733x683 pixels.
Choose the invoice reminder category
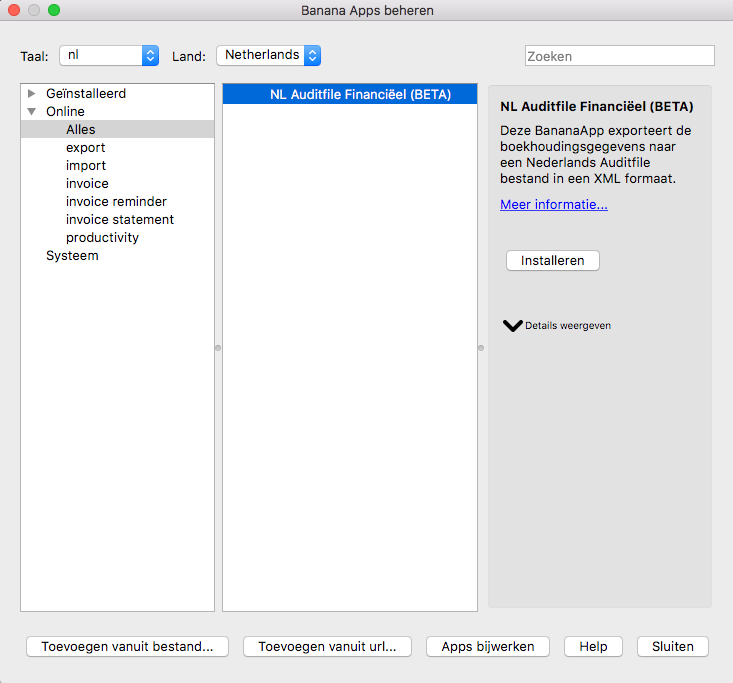[116, 201]
